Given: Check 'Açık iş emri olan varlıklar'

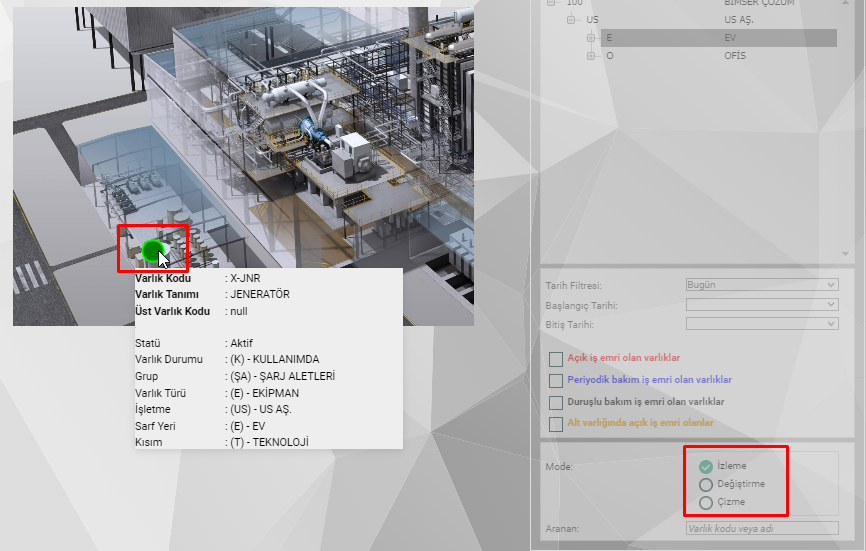Looking at the screenshot, I should [x=556, y=359].
